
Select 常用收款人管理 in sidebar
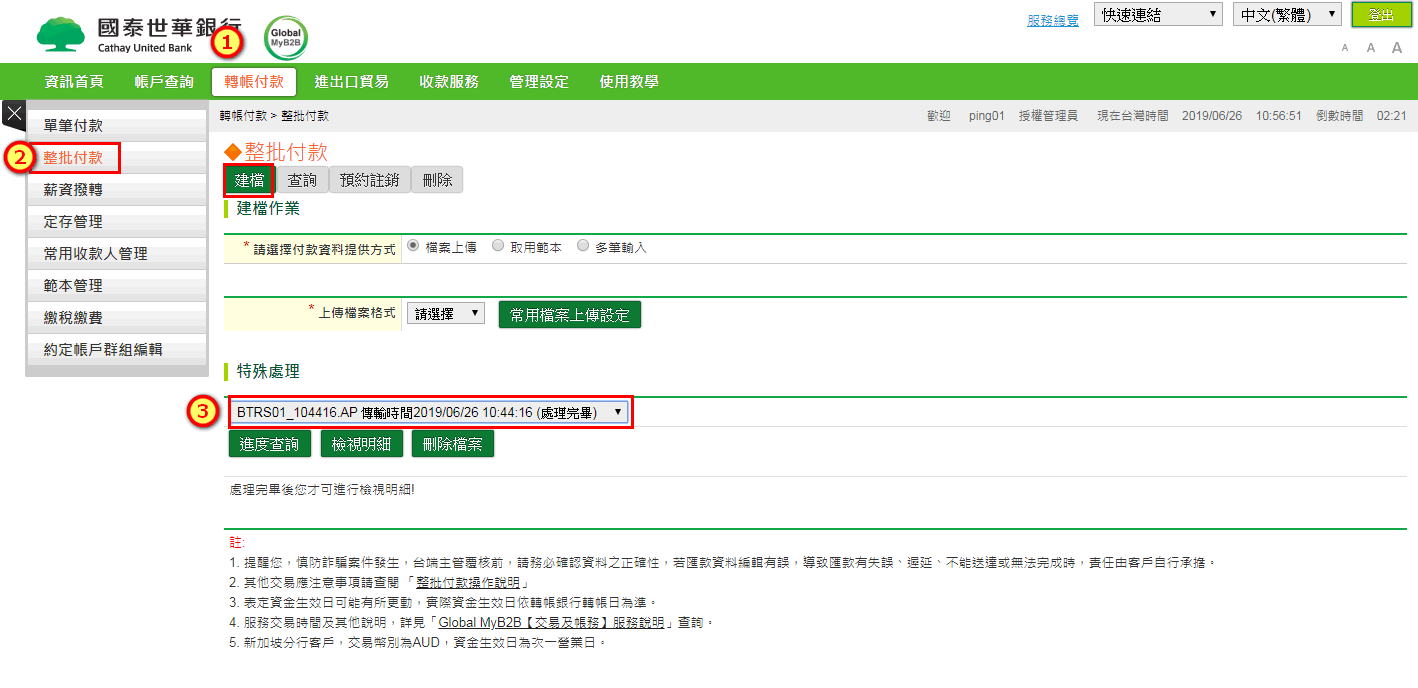[116, 254]
